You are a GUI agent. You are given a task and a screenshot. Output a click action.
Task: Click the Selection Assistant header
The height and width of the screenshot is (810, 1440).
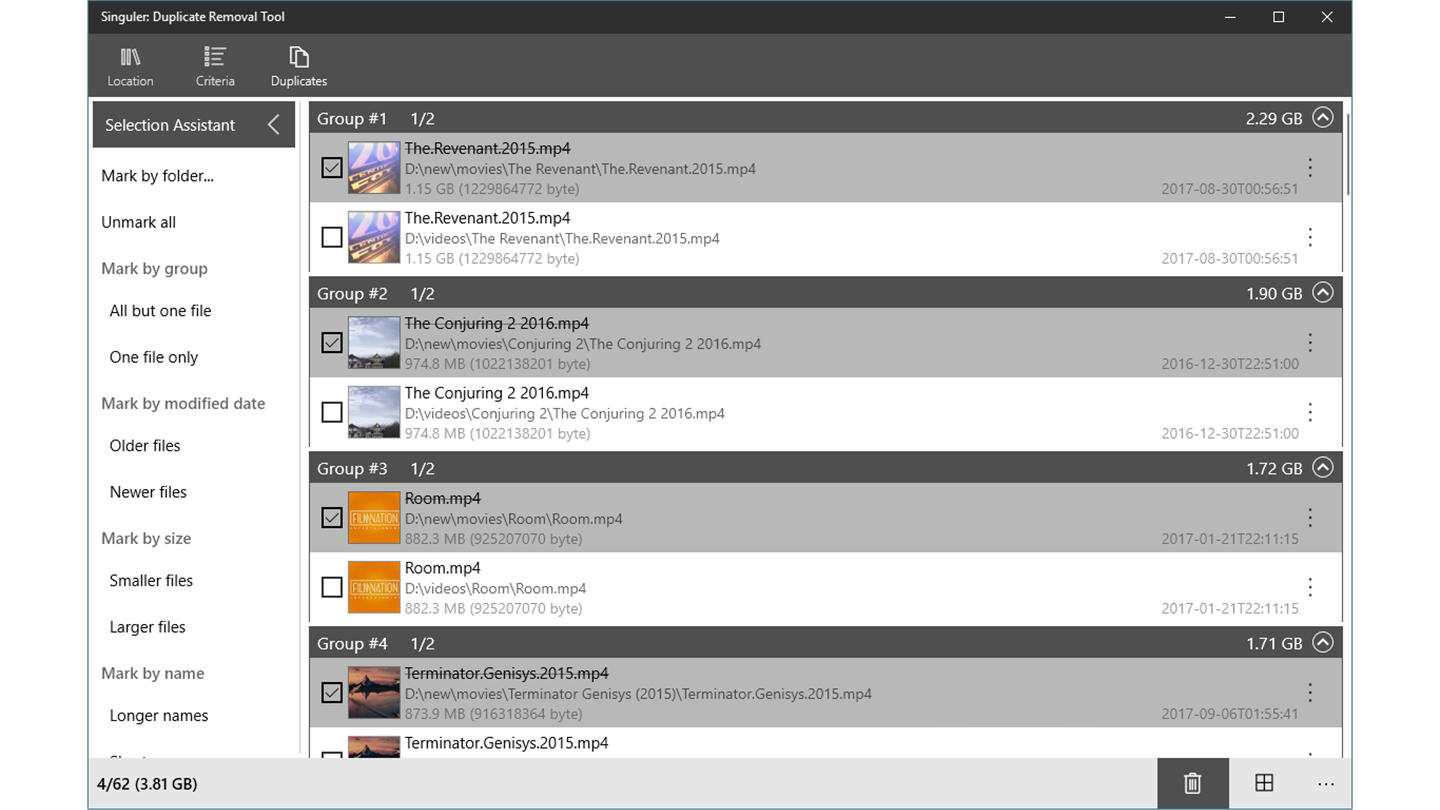point(194,125)
